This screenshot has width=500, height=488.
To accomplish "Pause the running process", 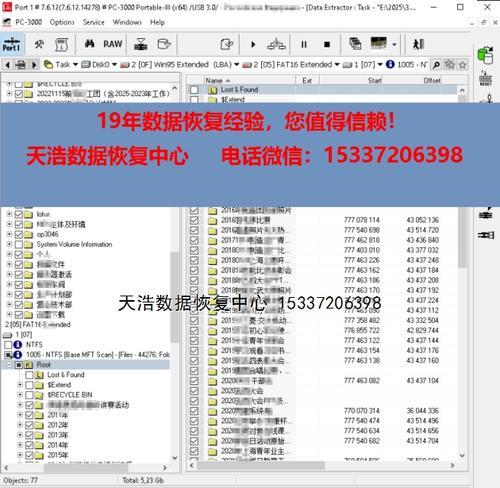I will (x=304, y=44).
